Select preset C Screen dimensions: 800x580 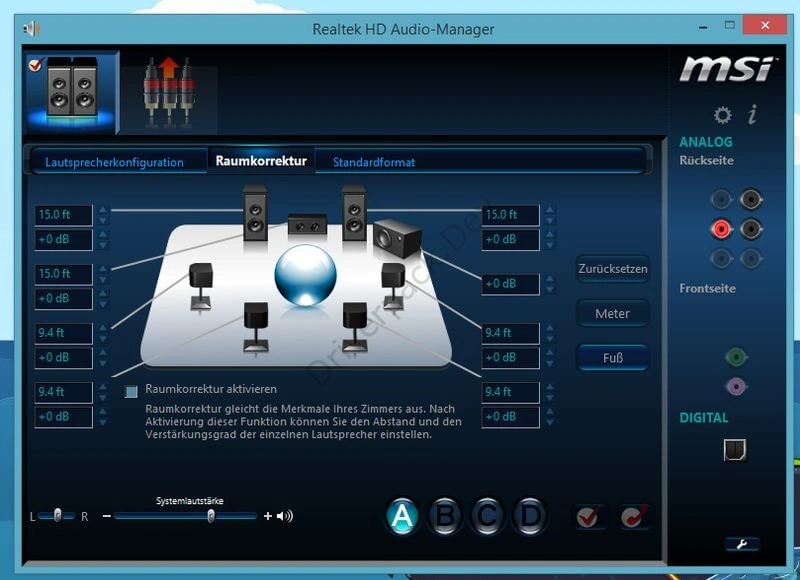click(x=487, y=516)
